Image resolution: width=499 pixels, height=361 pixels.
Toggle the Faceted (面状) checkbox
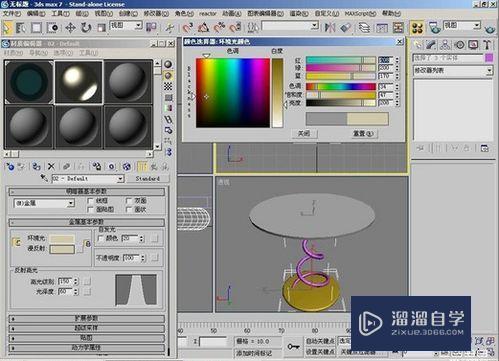(x=129, y=209)
